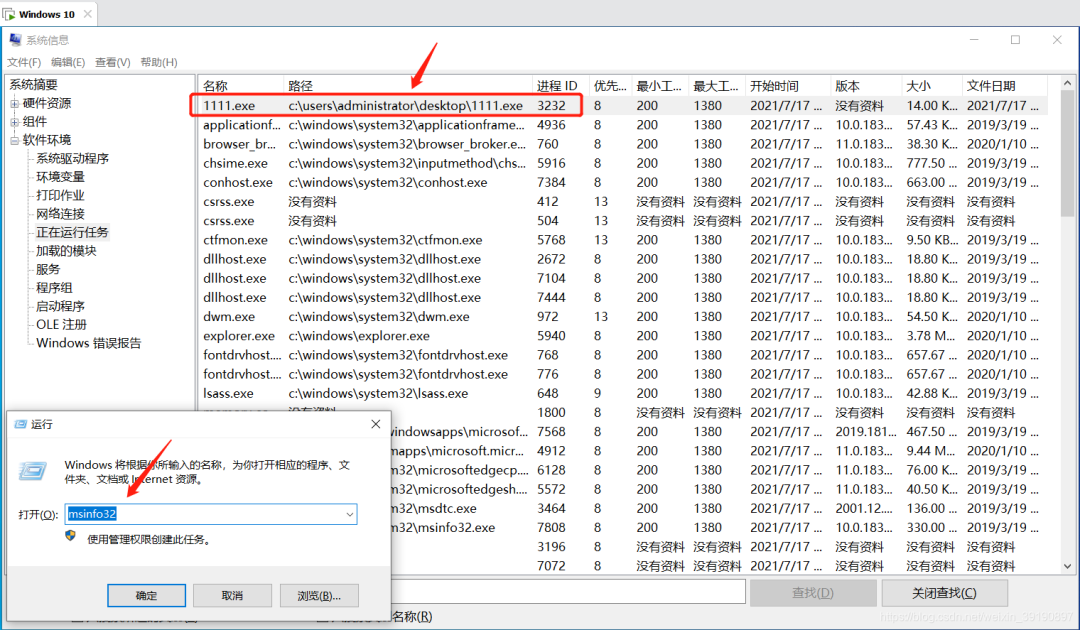Open the 编辑(E) menu
This screenshot has height=630, width=1080.
coord(68,62)
